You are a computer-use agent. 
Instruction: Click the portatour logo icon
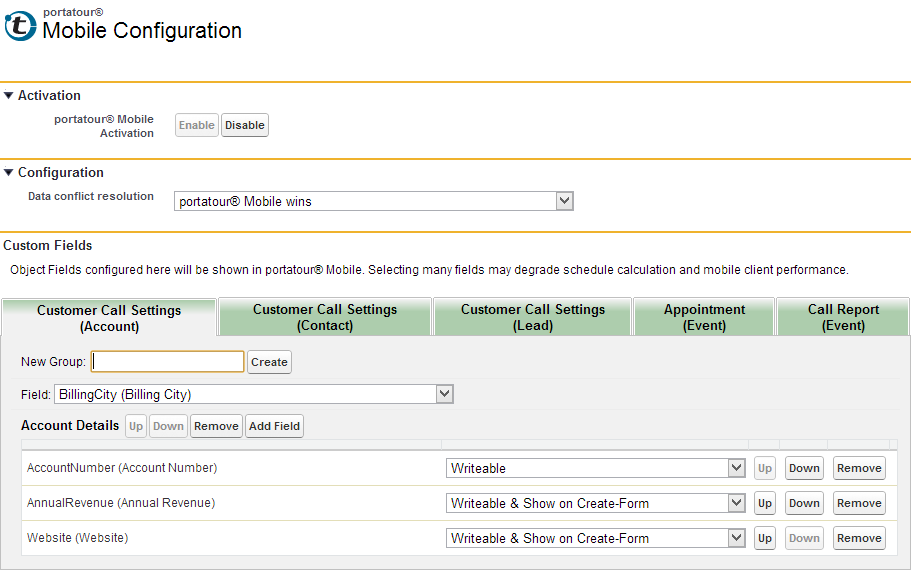20,26
